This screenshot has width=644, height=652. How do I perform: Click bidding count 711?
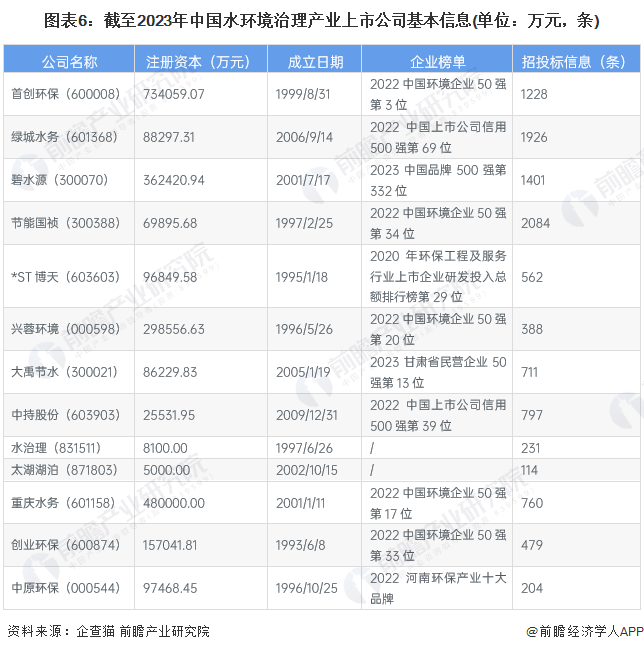pos(529,372)
